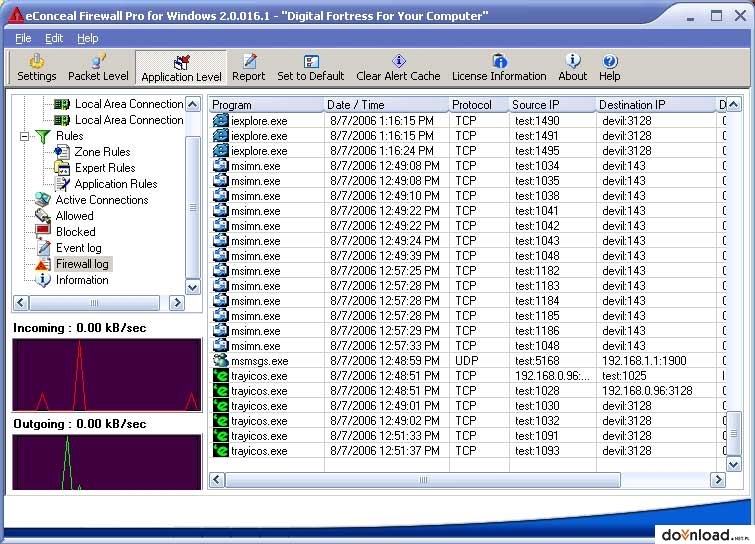Viewport: 755px width, 544px height.
Task: Click log table scroll down arrow
Action: pos(733,465)
